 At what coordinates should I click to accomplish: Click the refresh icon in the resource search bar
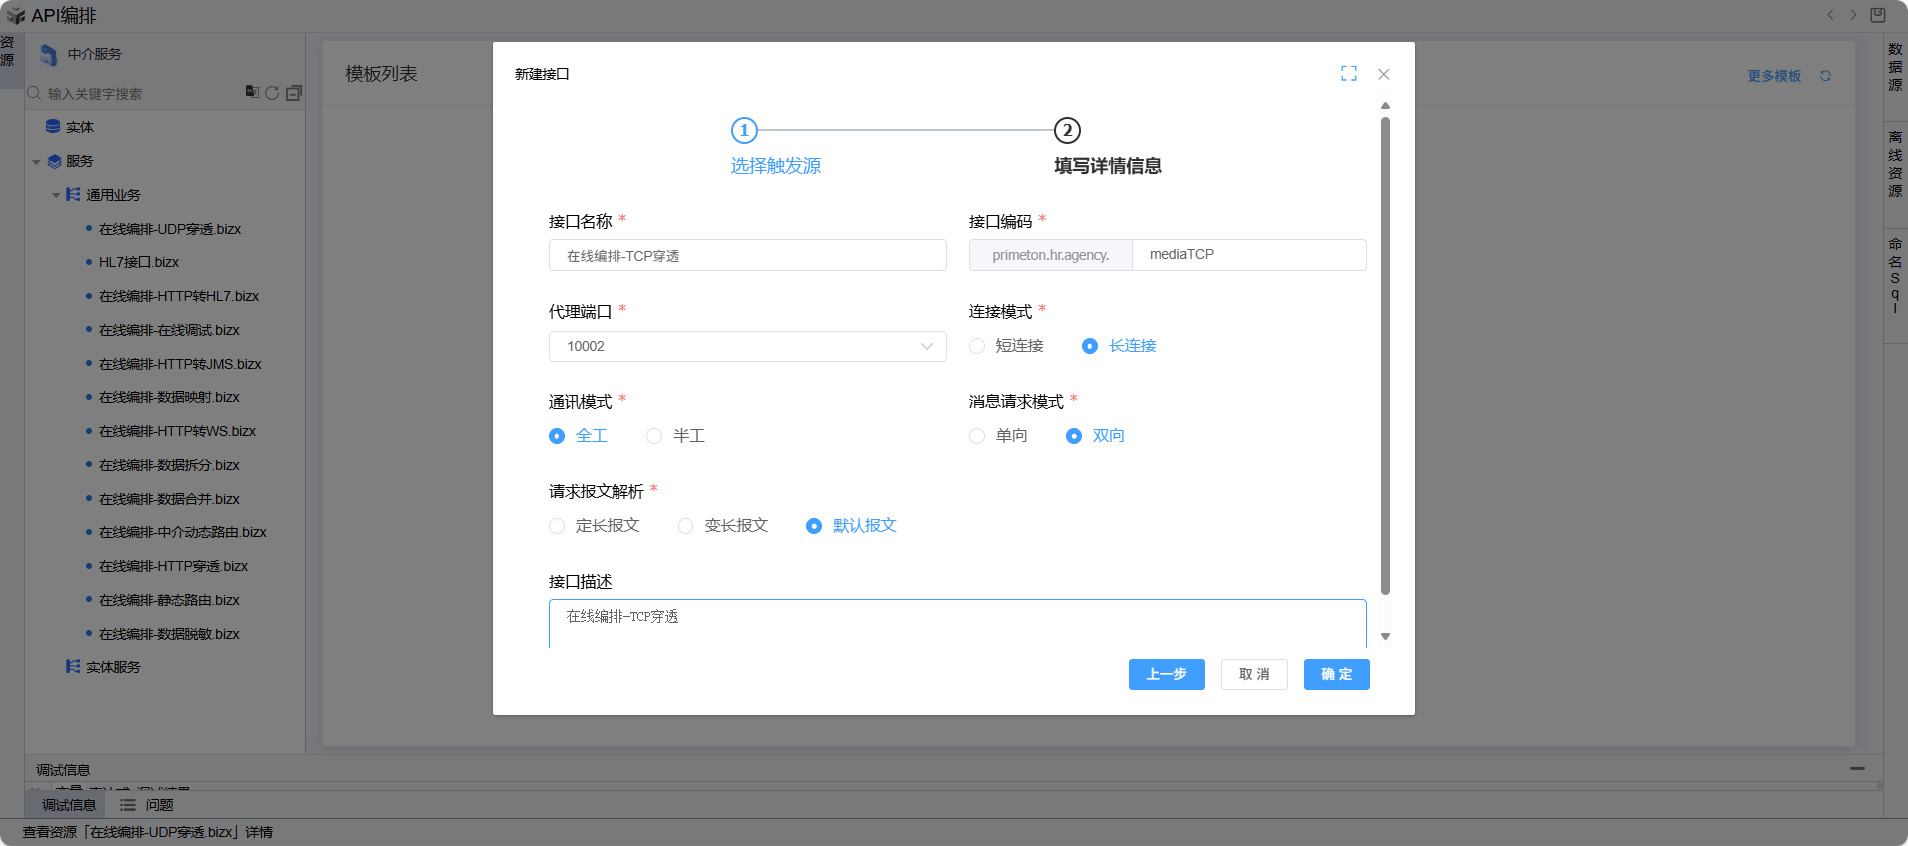pos(272,93)
